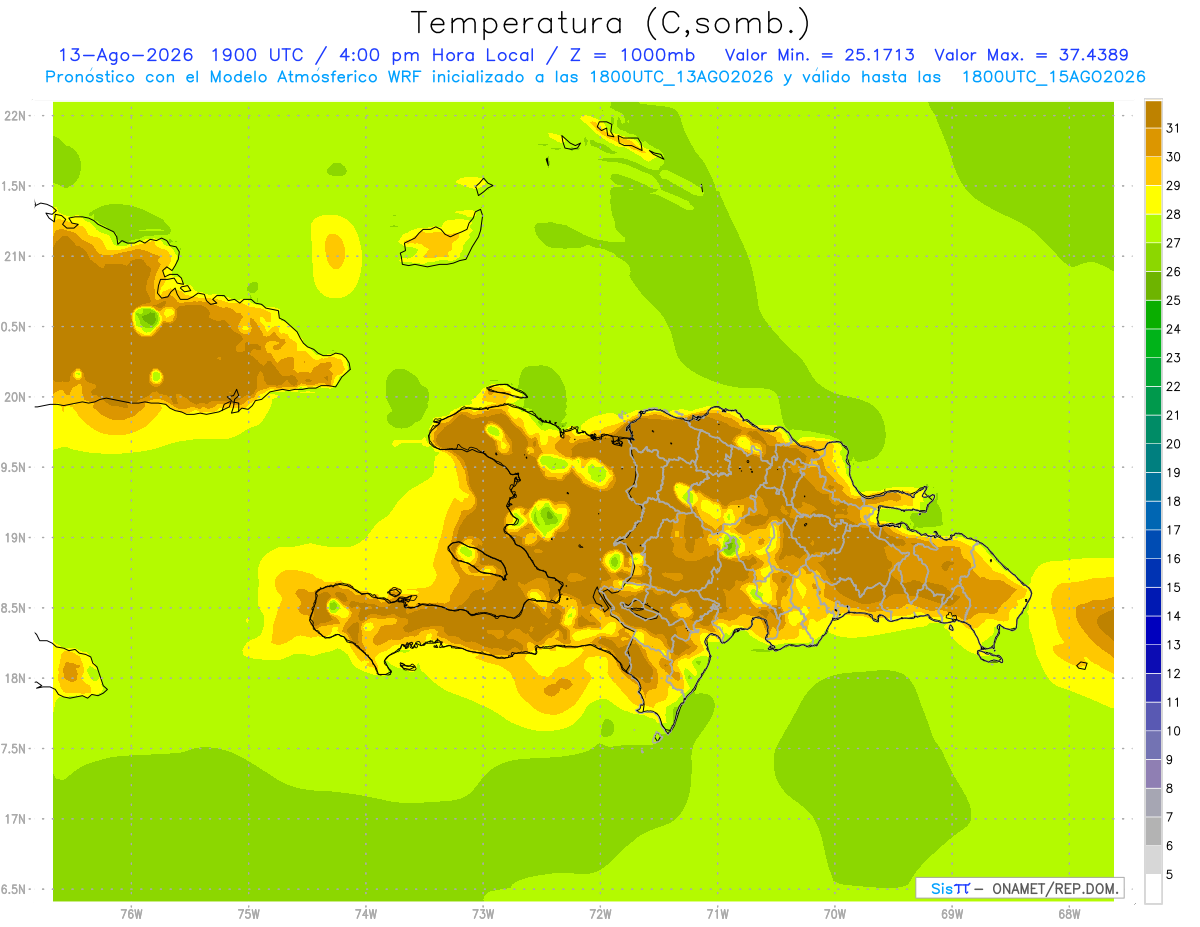The height and width of the screenshot is (927, 1200).
Task: Pick the yellow swatch between 28 and 29
Action: 1153,199
